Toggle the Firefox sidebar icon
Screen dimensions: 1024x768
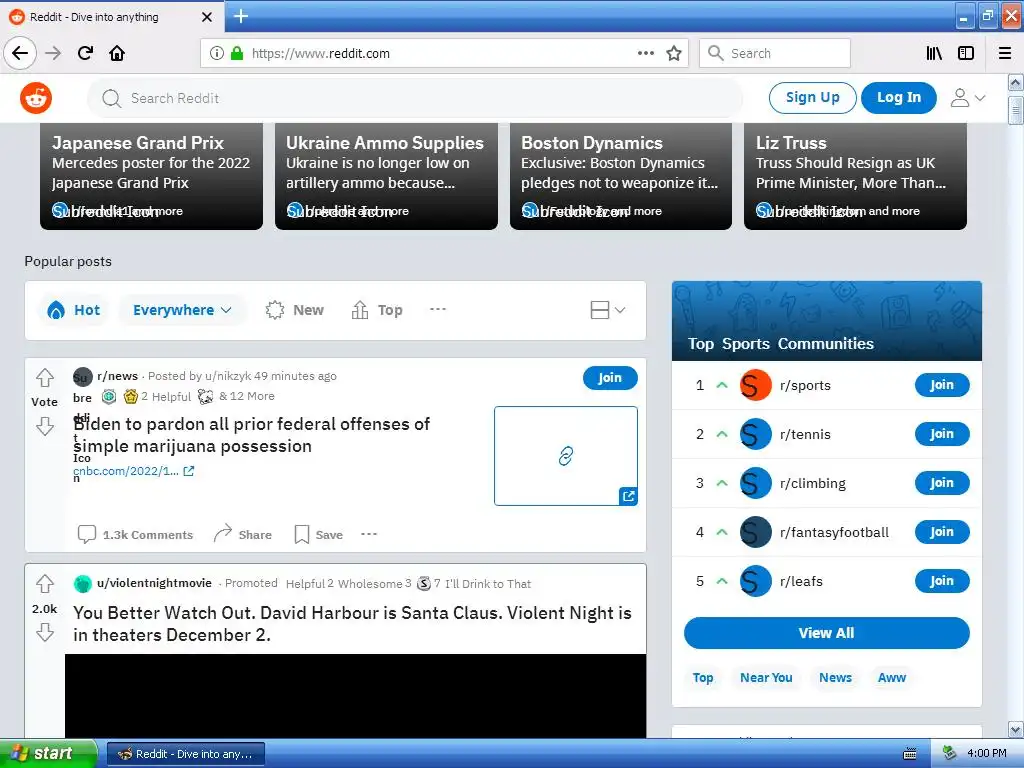click(966, 53)
